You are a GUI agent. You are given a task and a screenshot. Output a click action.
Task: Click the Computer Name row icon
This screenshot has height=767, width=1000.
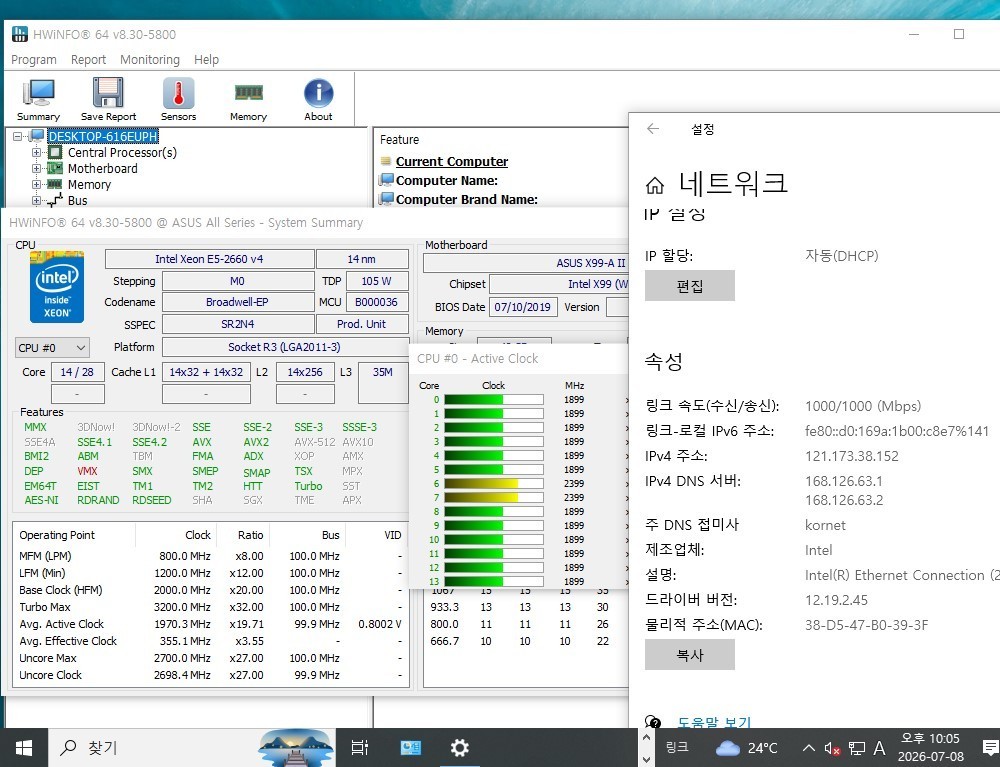pos(385,180)
